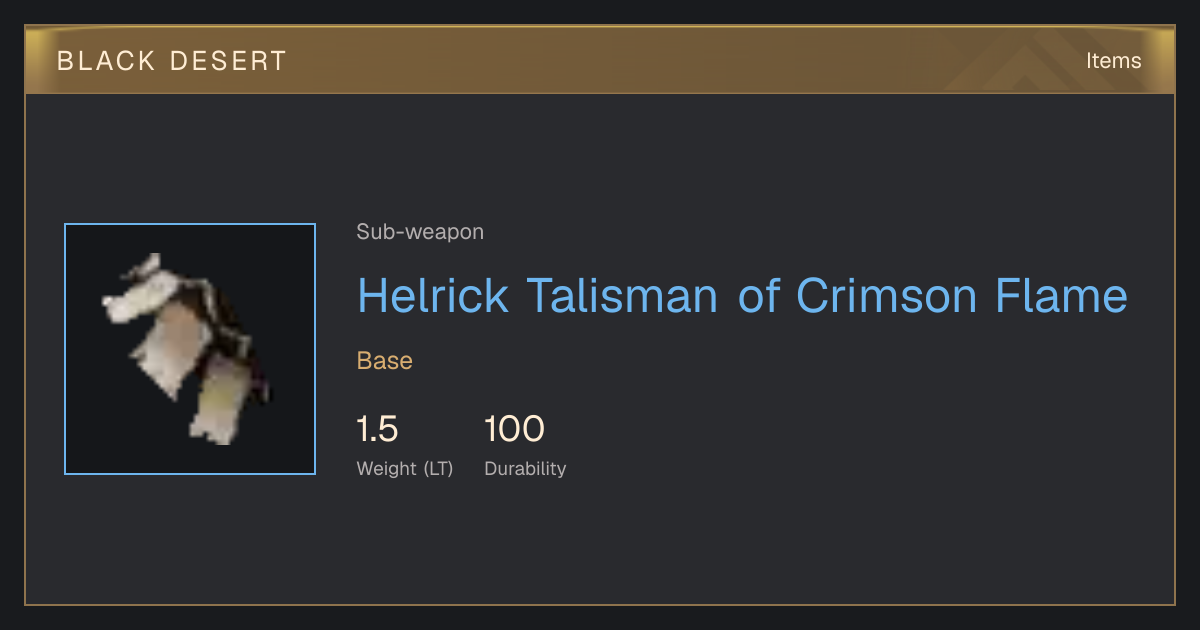Click the BLACK DESERT logo text
Viewport: 1200px width, 630px height.
(172, 61)
